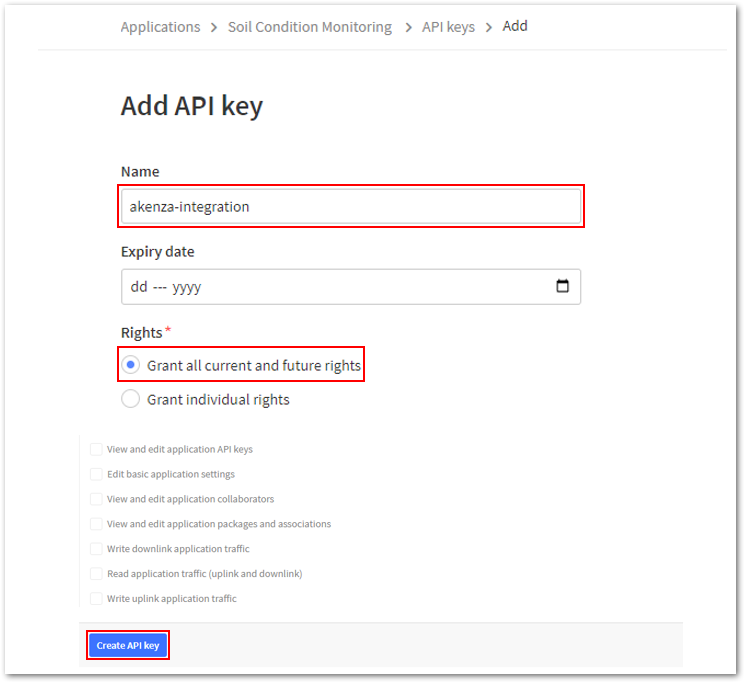Open Soil Condition Monitoring breadcrumb link
This screenshot has width=745, height=683.
(x=310, y=27)
